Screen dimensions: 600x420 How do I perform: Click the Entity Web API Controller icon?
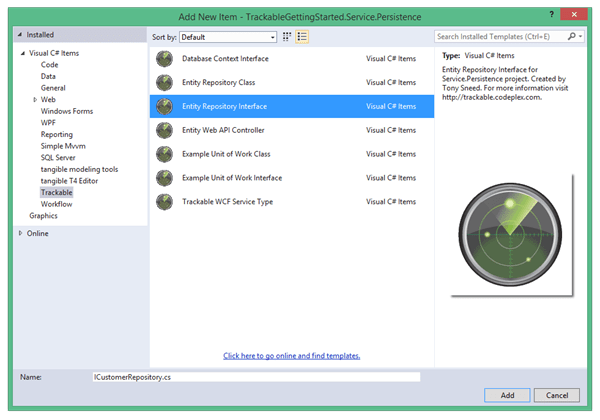coord(164,130)
